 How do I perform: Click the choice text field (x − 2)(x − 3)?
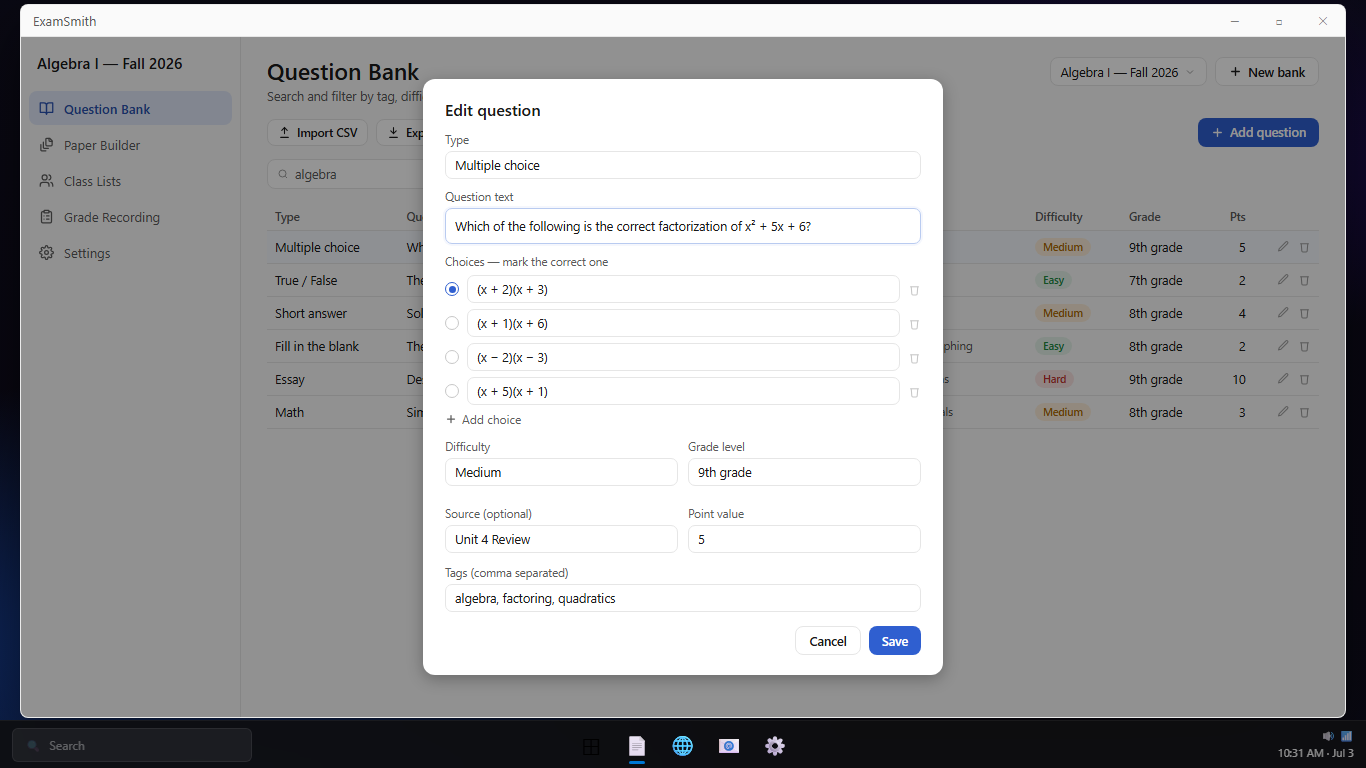pyautogui.click(x=683, y=357)
